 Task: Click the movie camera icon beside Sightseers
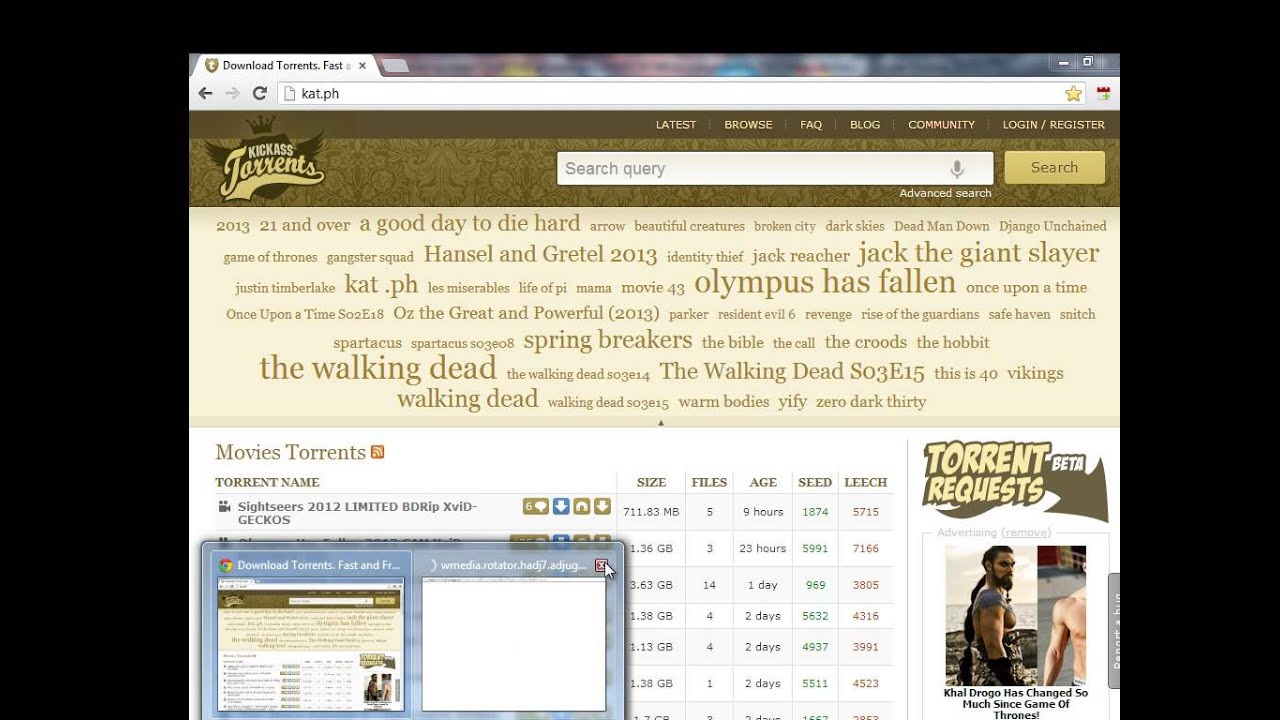225,507
